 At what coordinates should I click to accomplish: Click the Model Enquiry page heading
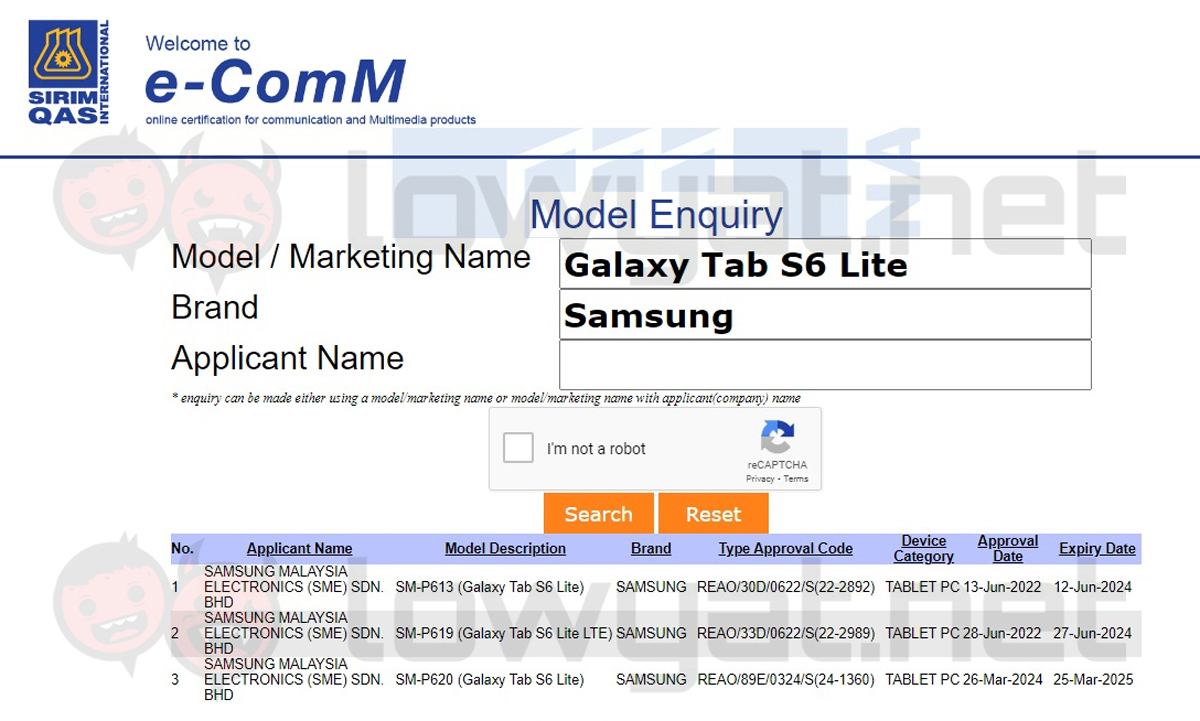point(656,215)
